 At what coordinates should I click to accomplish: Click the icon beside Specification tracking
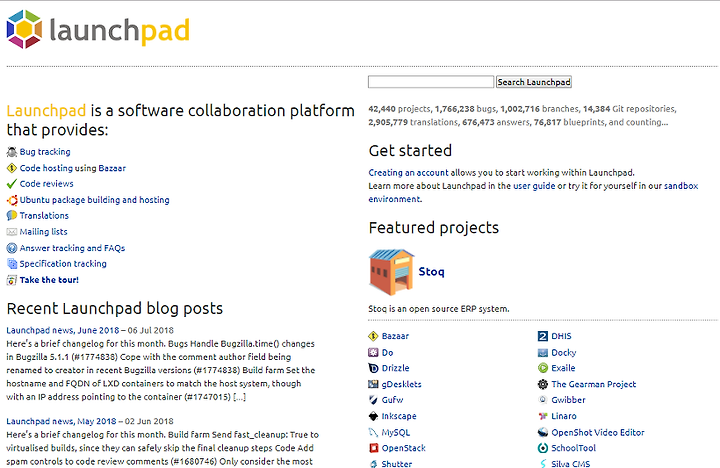(x=11, y=264)
